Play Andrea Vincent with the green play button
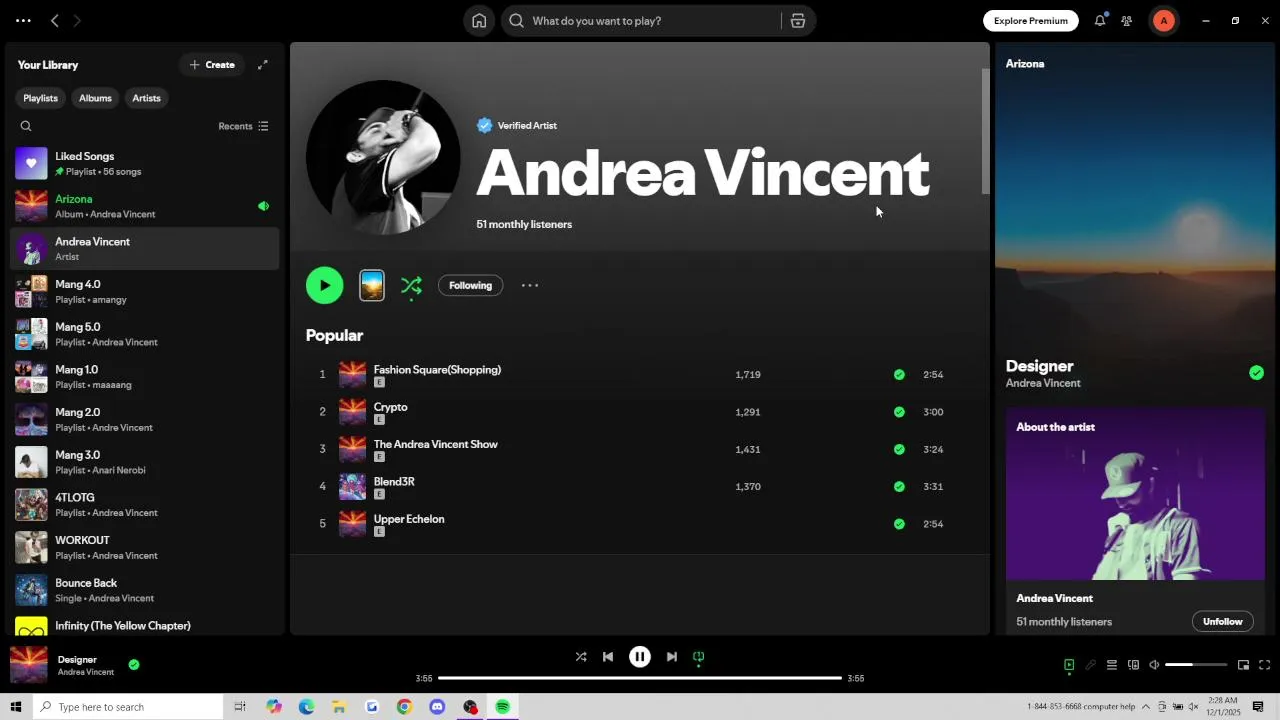The width and height of the screenshot is (1280, 720). point(324,285)
